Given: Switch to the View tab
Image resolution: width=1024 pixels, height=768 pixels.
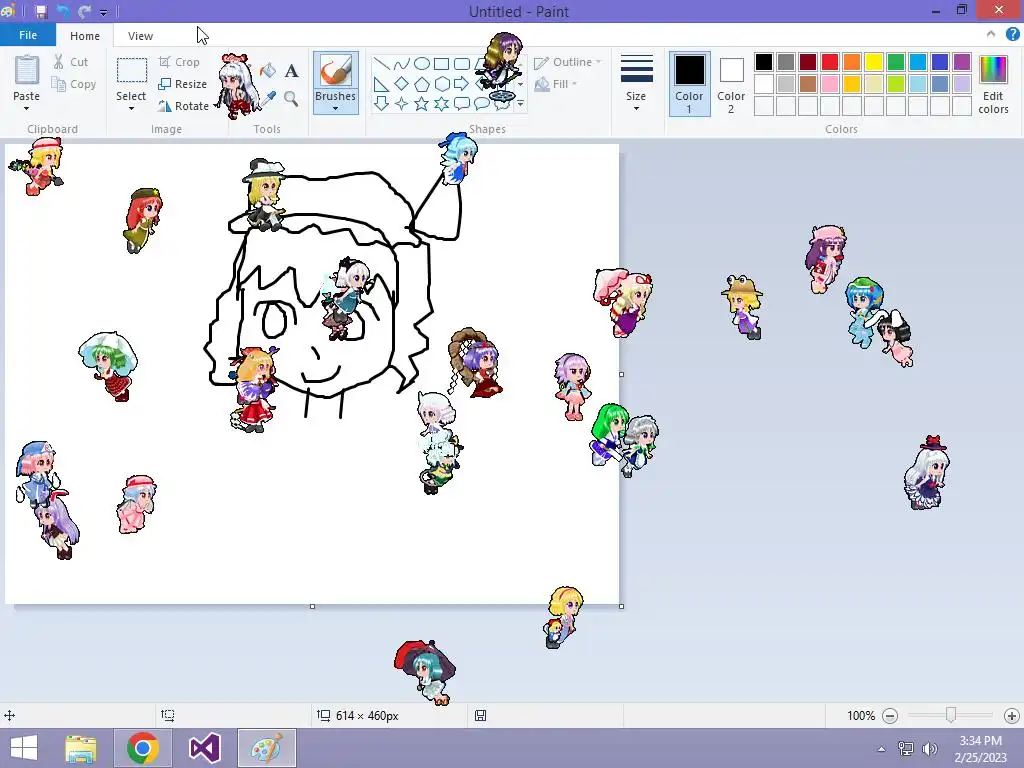Looking at the screenshot, I should click(x=140, y=36).
